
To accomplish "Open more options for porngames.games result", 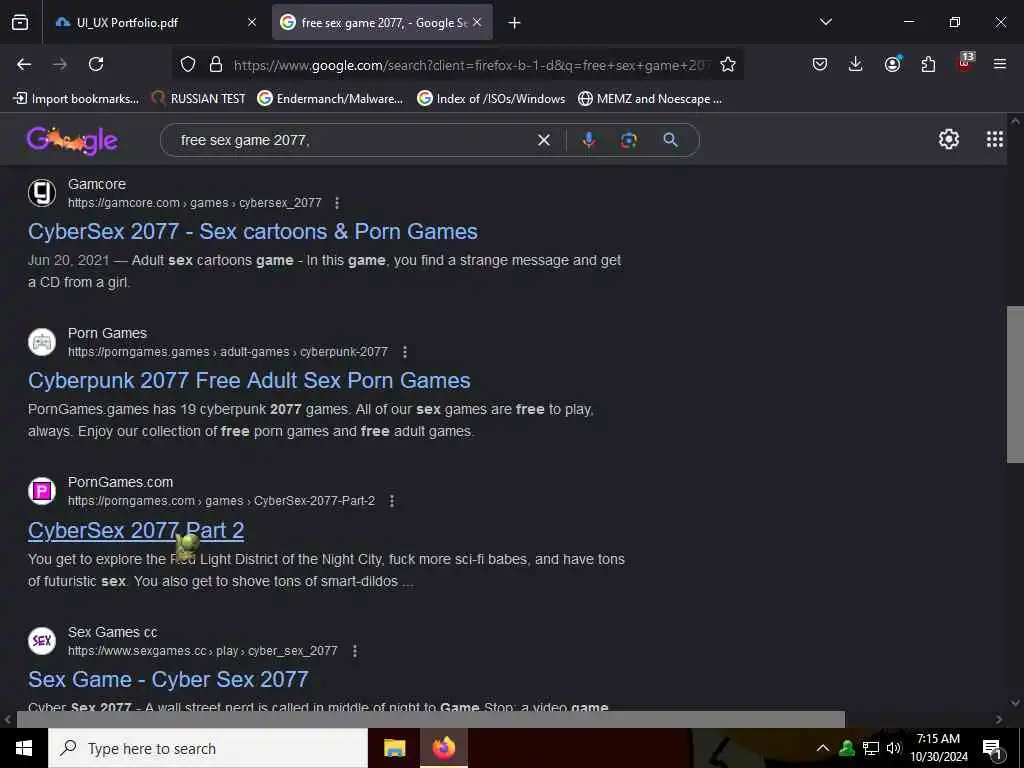I will 405,352.
